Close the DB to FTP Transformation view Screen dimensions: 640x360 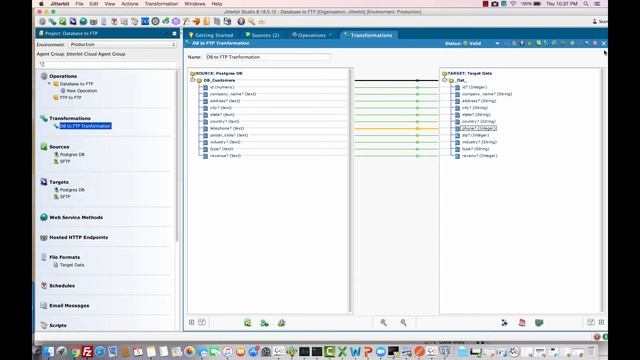(604, 43)
